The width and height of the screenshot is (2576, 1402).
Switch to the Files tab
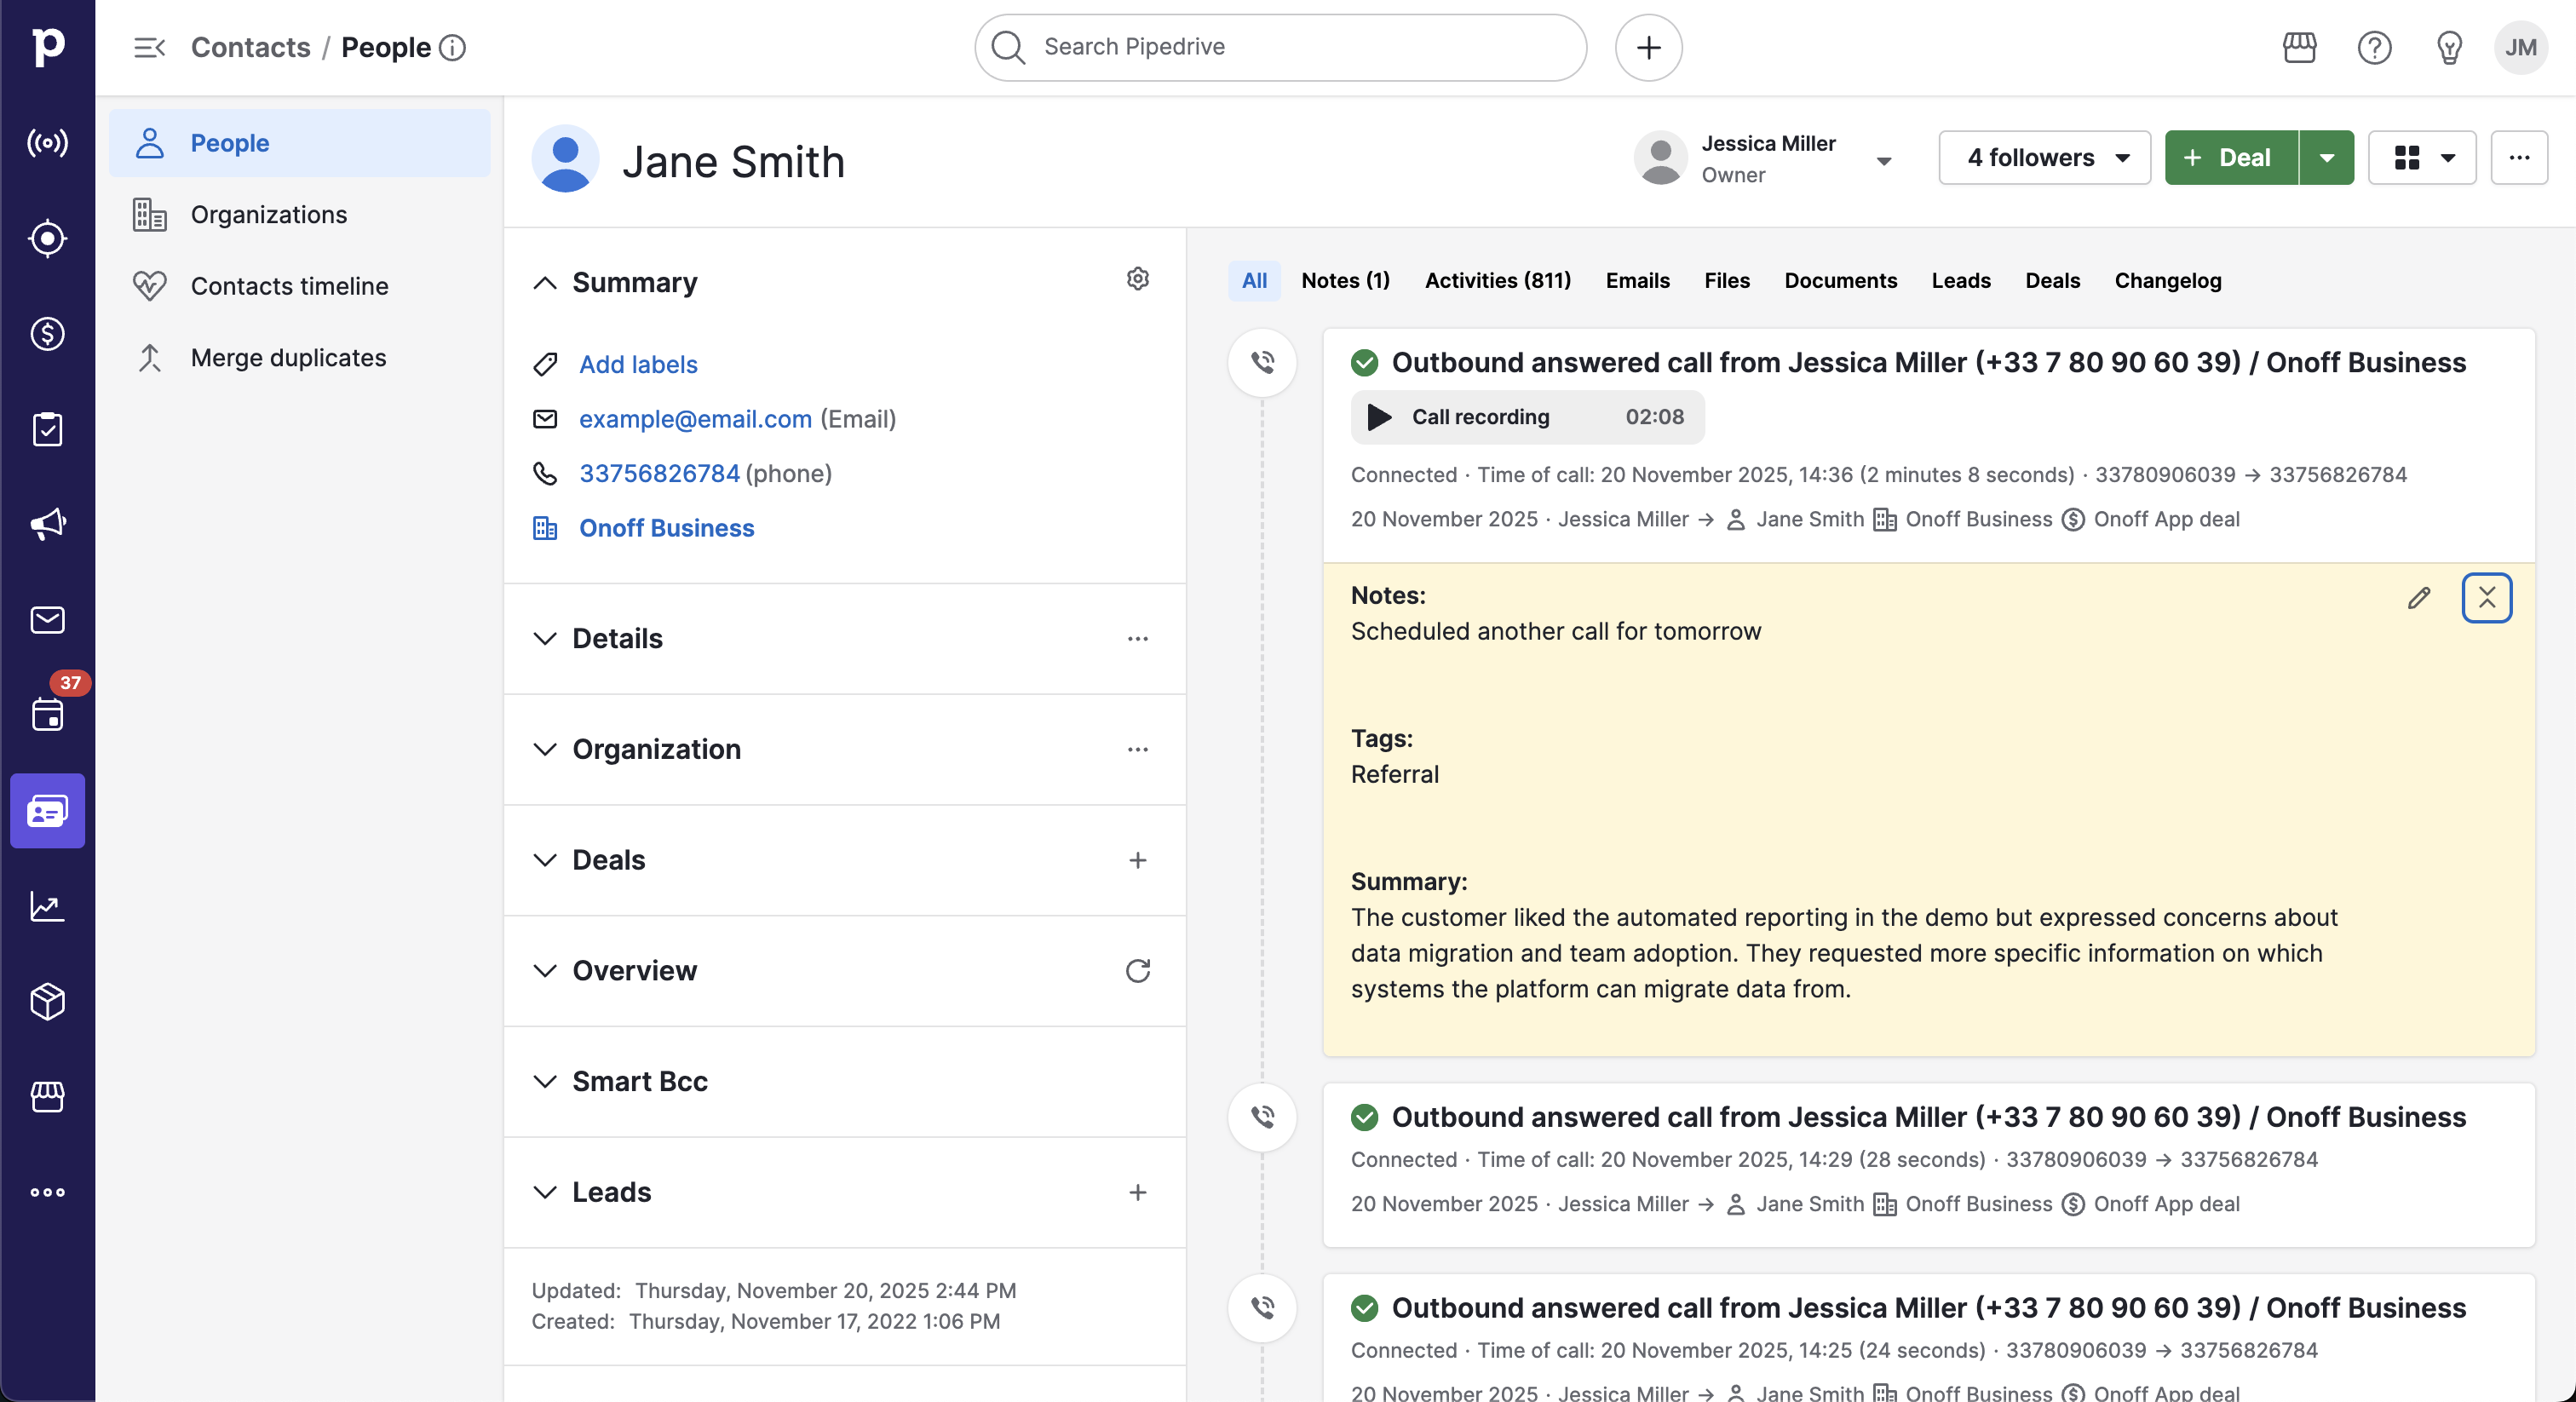pyautogui.click(x=1727, y=281)
